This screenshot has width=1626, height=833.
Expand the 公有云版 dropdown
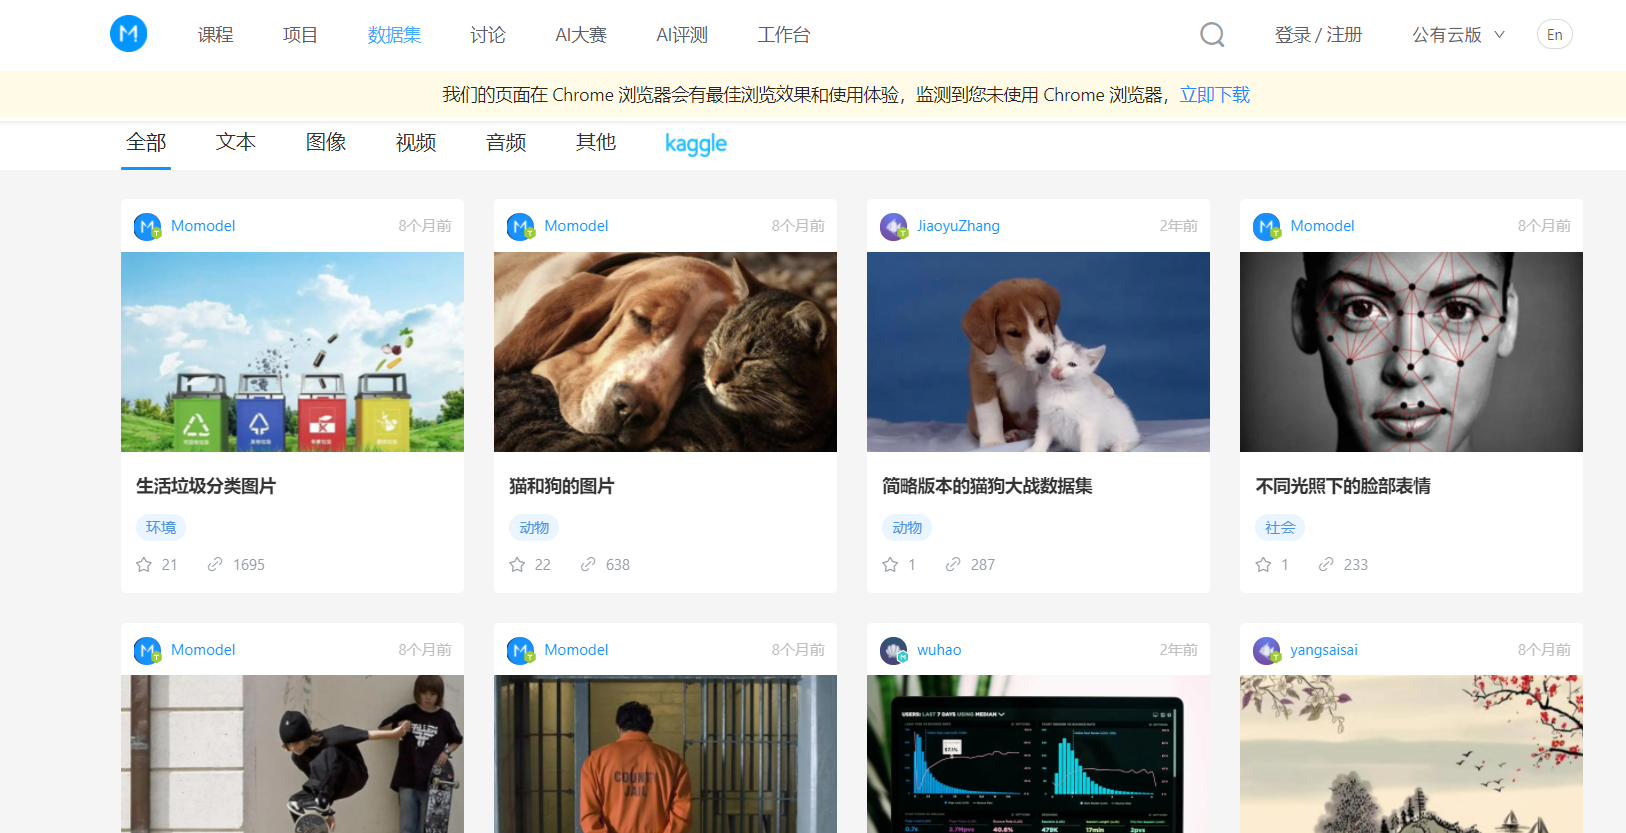1458,35
